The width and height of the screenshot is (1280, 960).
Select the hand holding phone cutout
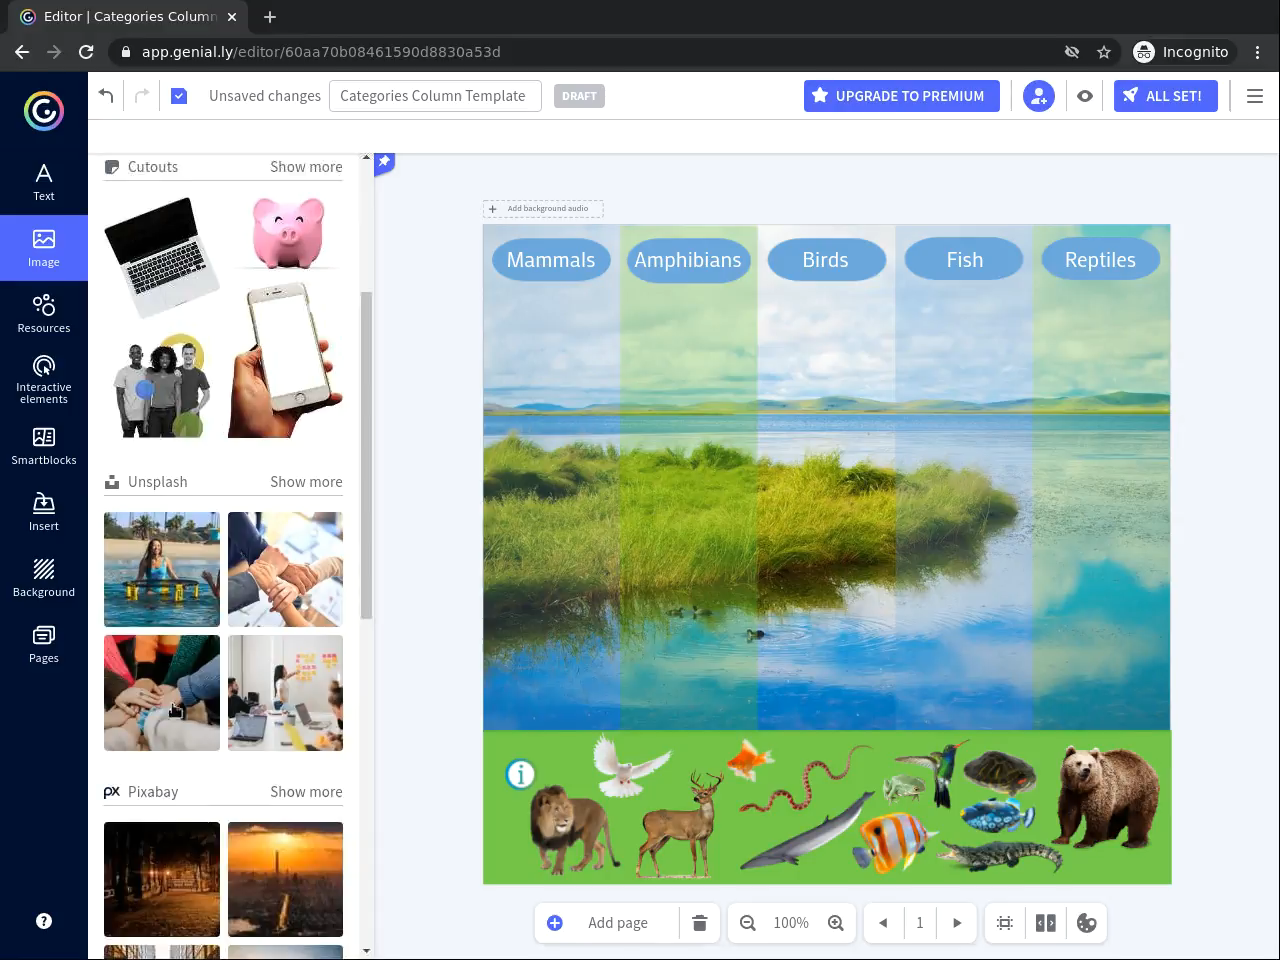pos(286,360)
